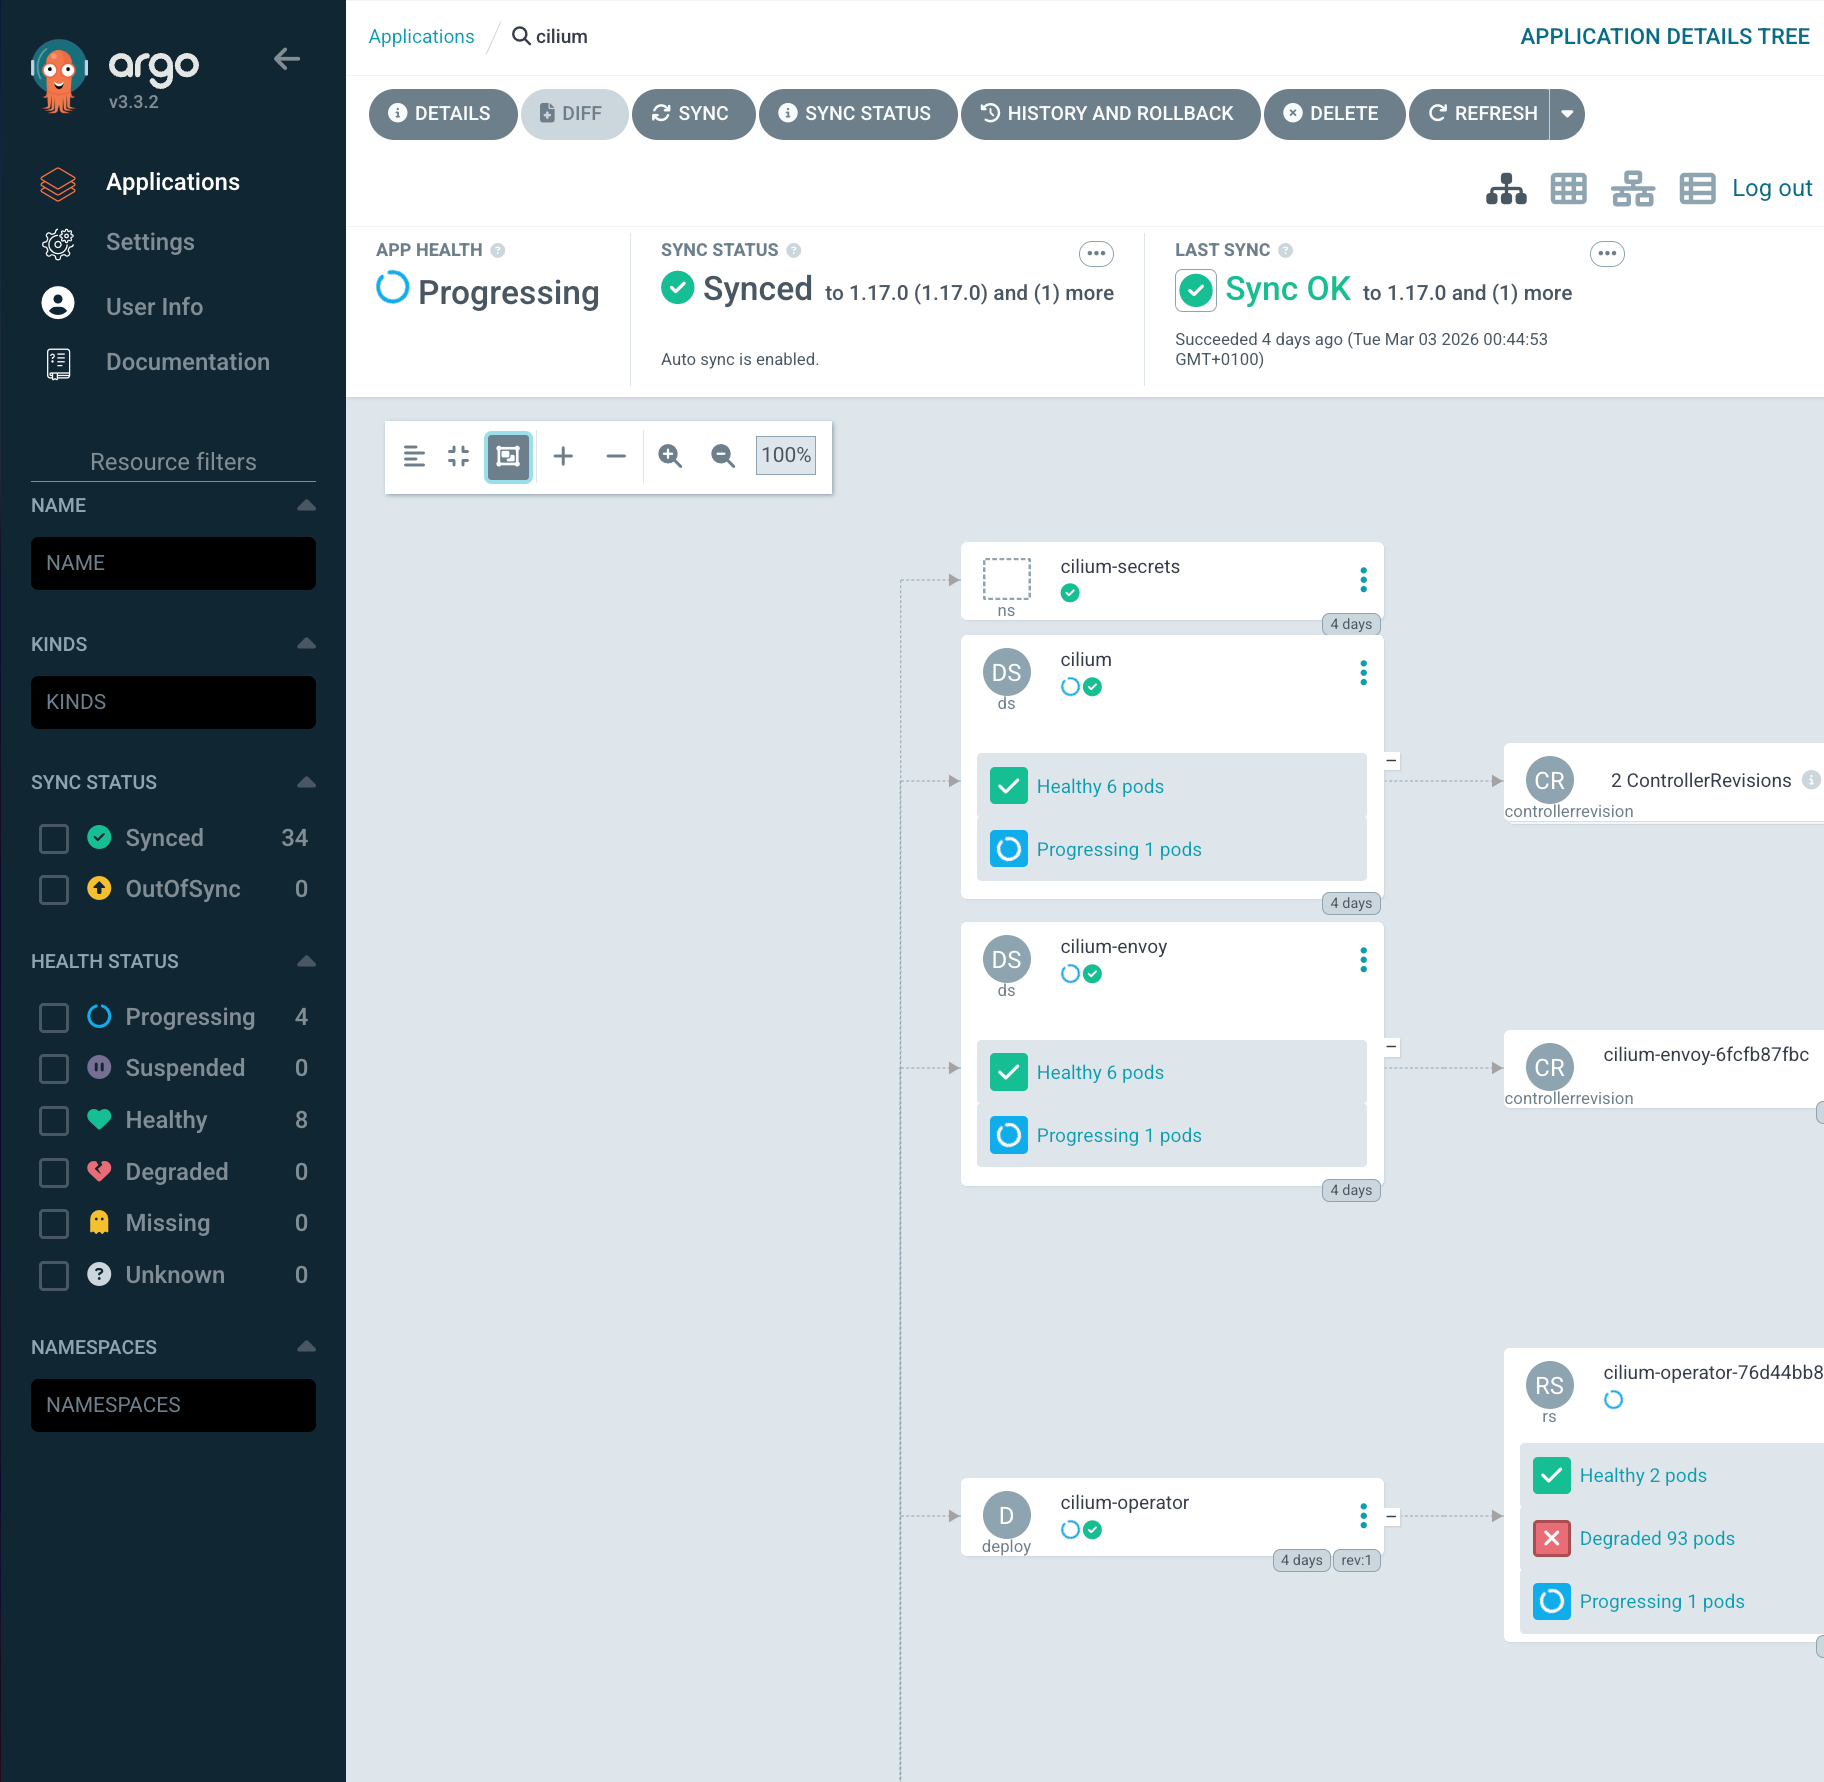
Task: Open the kebab menu on the cilium DaemonSet node
Action: tap(1364, 672)
